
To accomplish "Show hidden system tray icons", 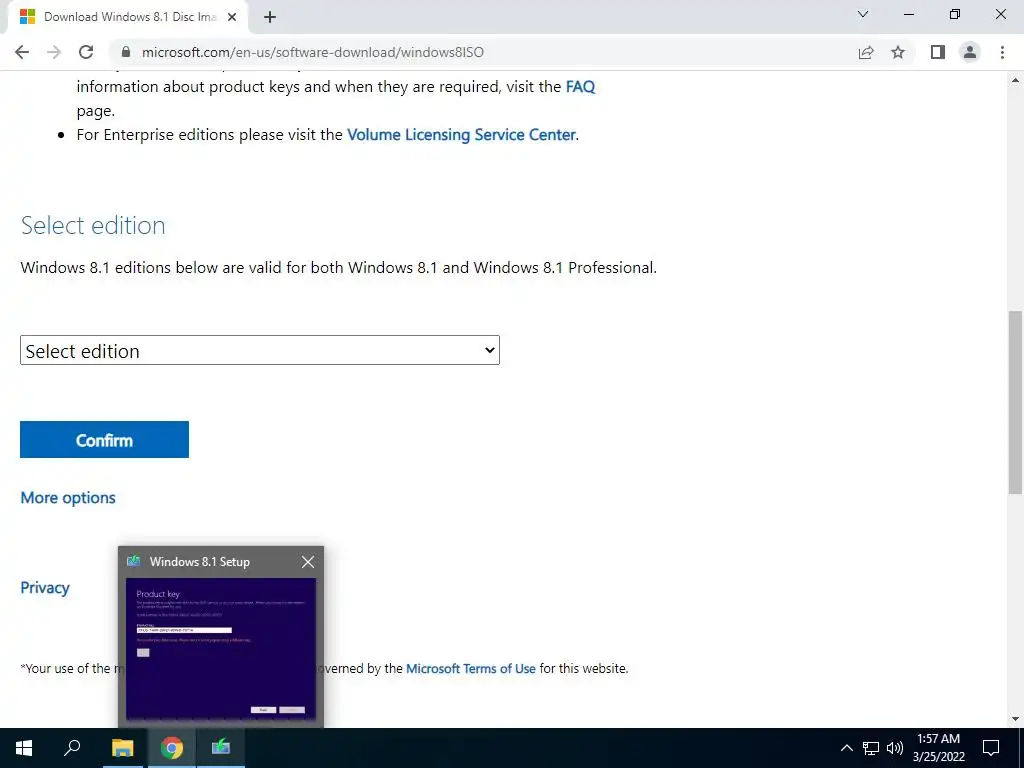I will tap(846, 748).
